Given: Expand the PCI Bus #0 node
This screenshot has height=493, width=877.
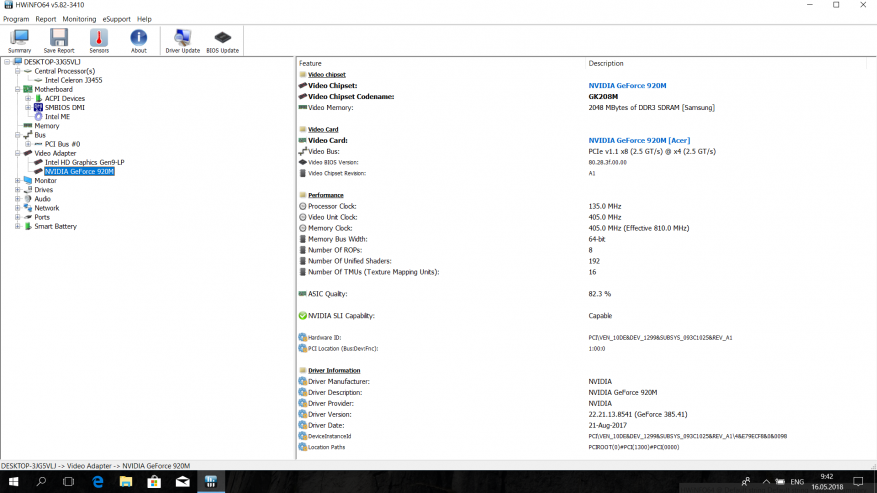Looking at the screenshot, I should (x=28, y=144).
